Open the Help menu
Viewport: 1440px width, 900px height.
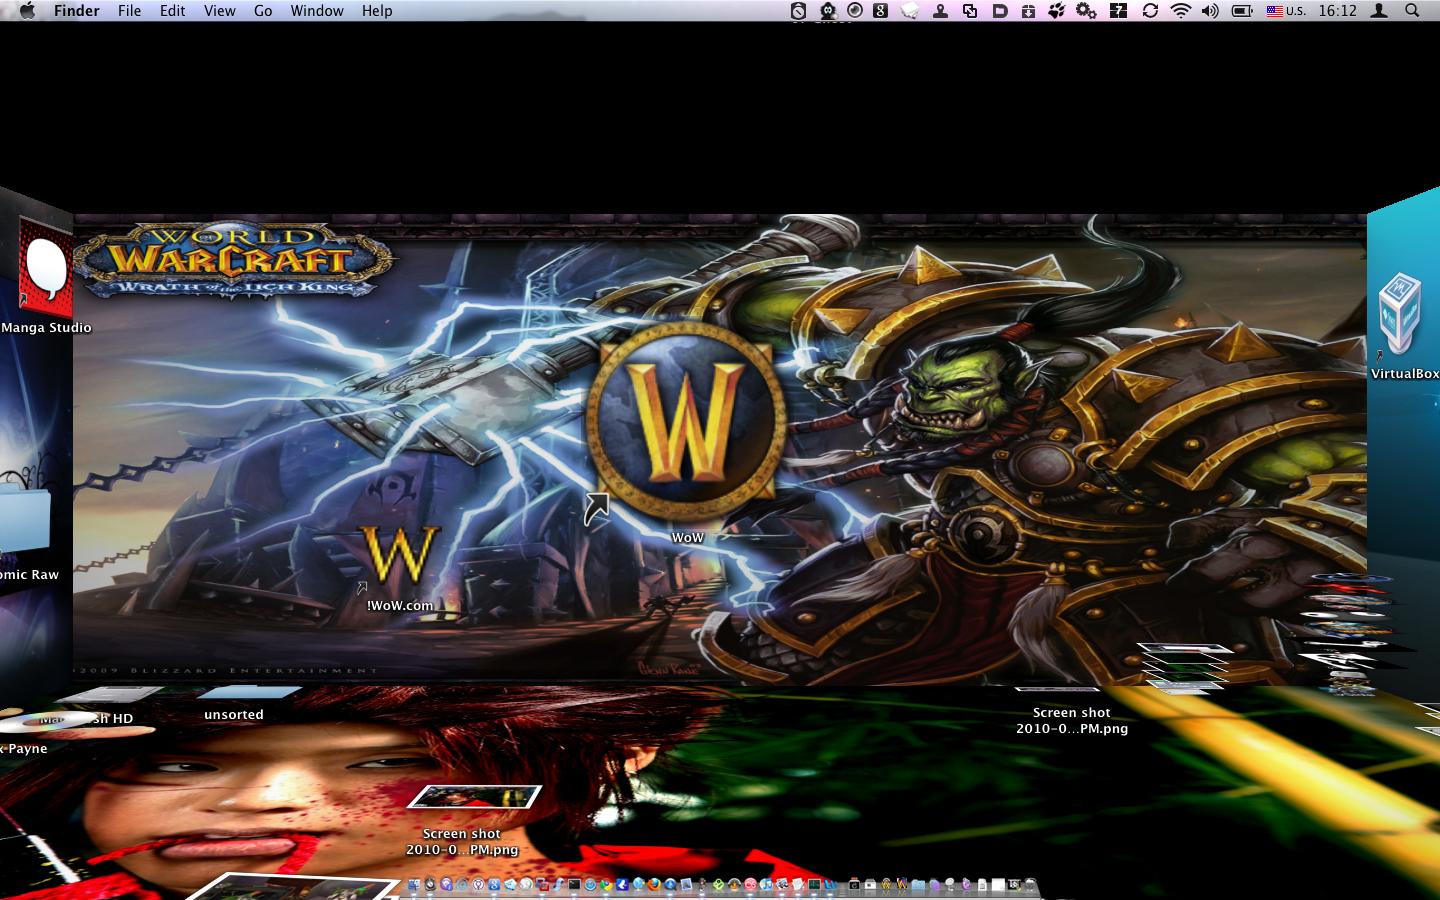click(x=377, y=11)
